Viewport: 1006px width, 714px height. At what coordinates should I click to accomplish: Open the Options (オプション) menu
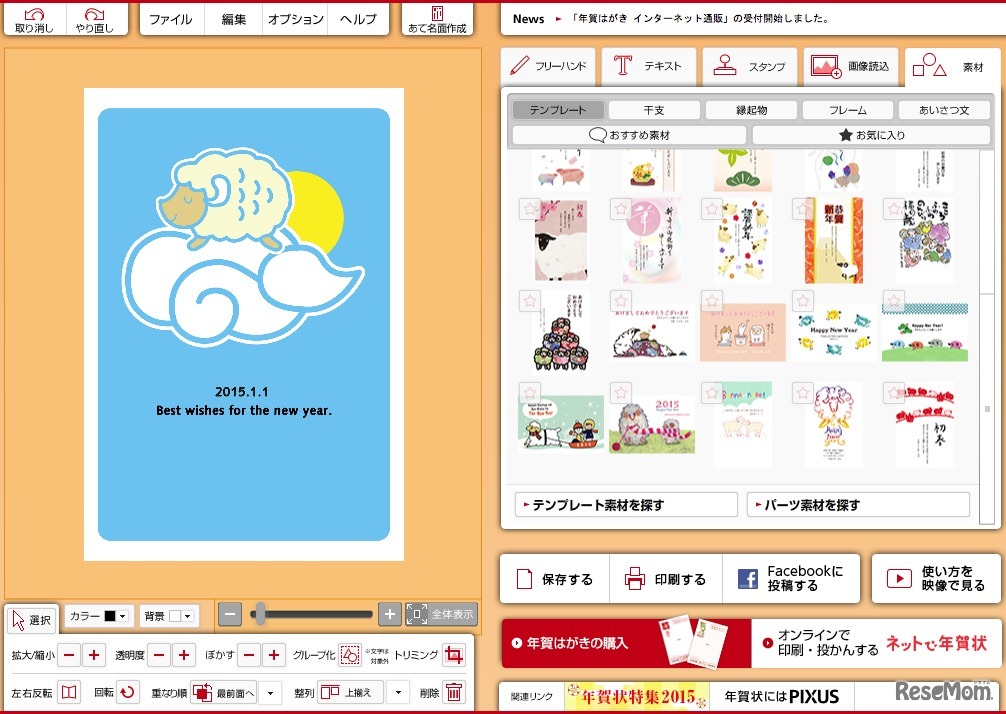[295, 20]
